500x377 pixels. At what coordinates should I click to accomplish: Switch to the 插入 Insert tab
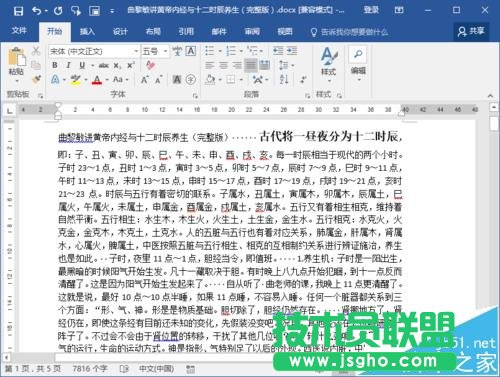click(x=87, y=32)
